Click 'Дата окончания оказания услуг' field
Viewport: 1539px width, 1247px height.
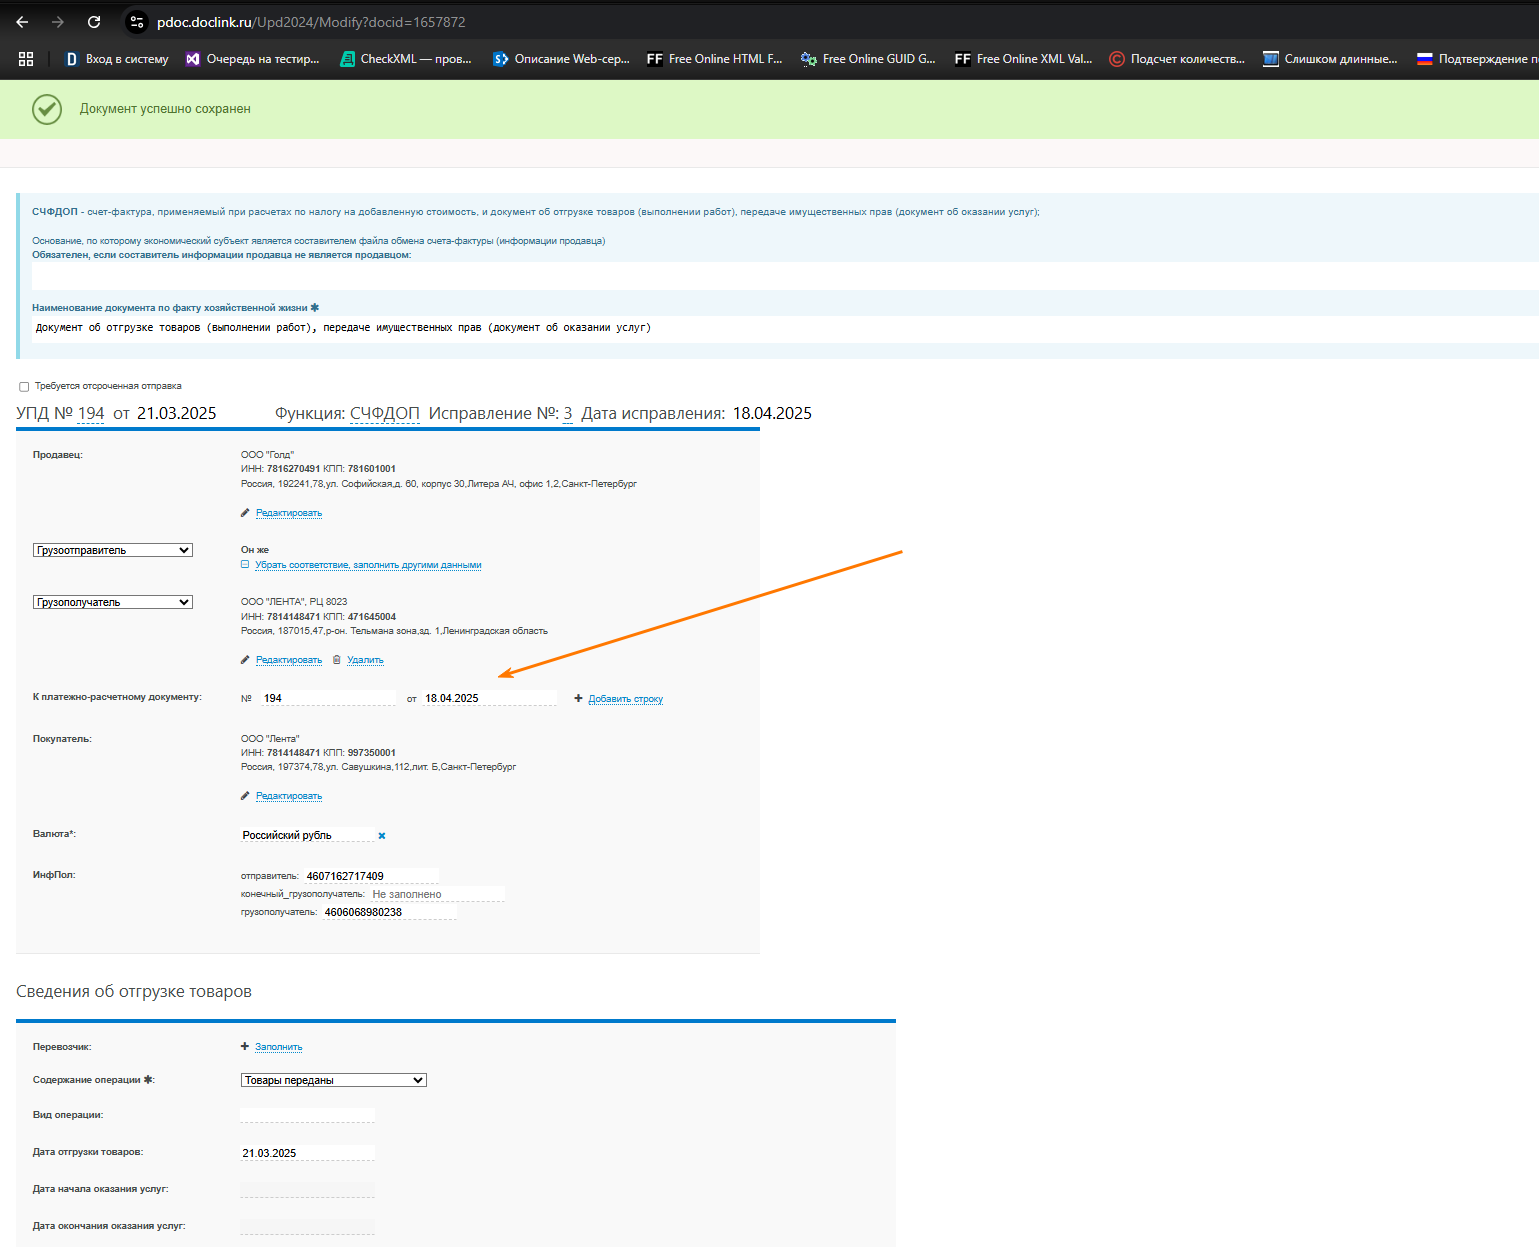(307, 1227)
